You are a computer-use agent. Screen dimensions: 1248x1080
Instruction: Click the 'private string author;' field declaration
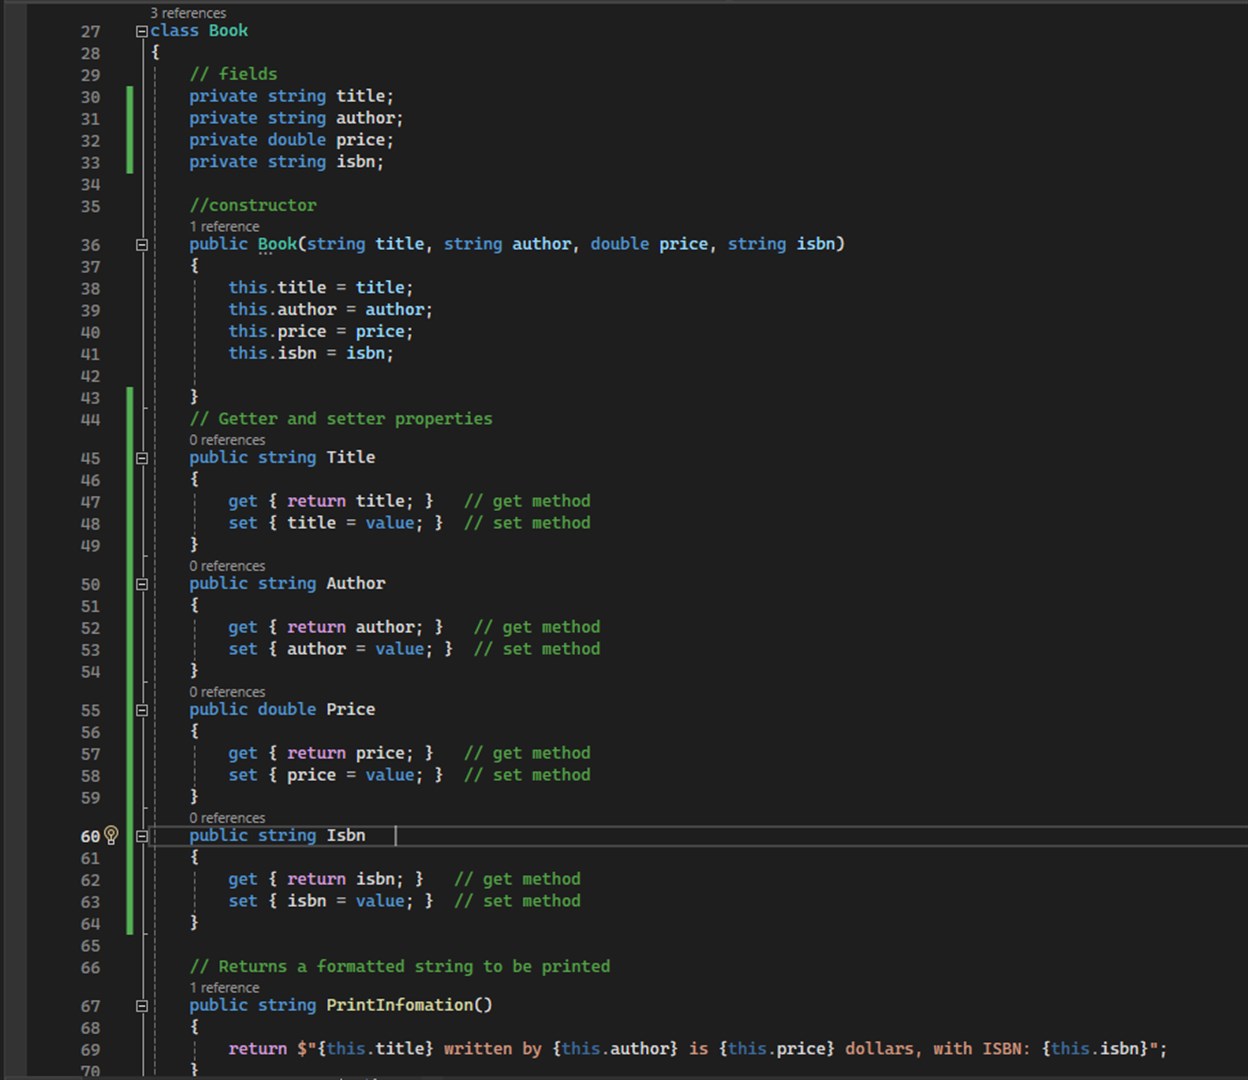(296, 118)
